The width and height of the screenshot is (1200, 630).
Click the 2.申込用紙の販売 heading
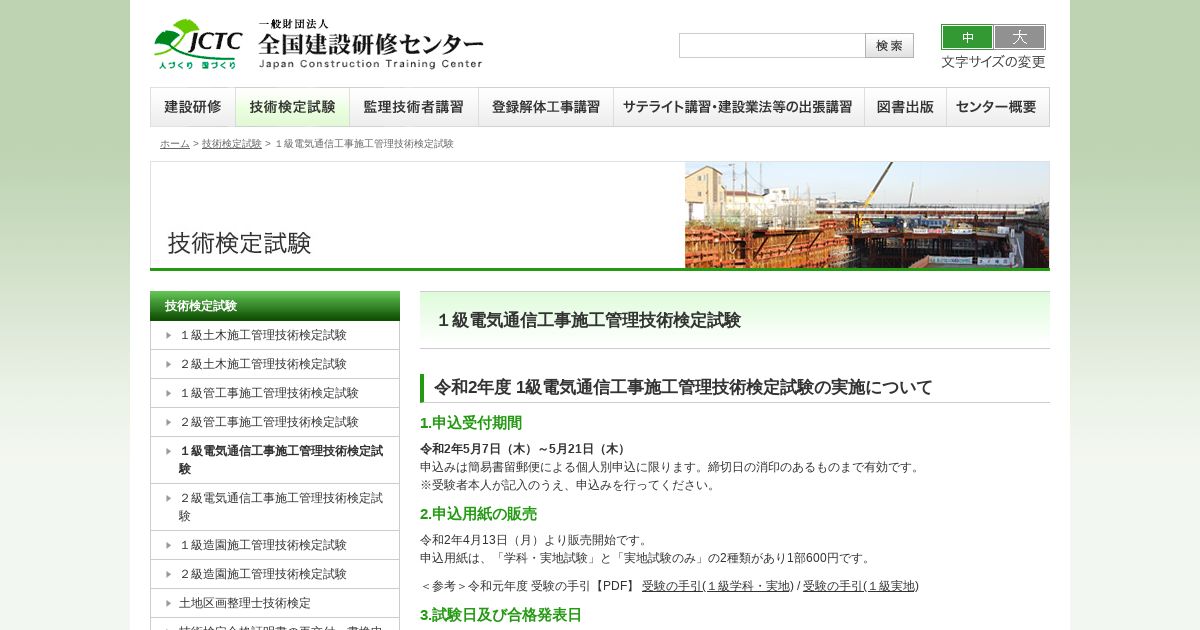point(478,514)
